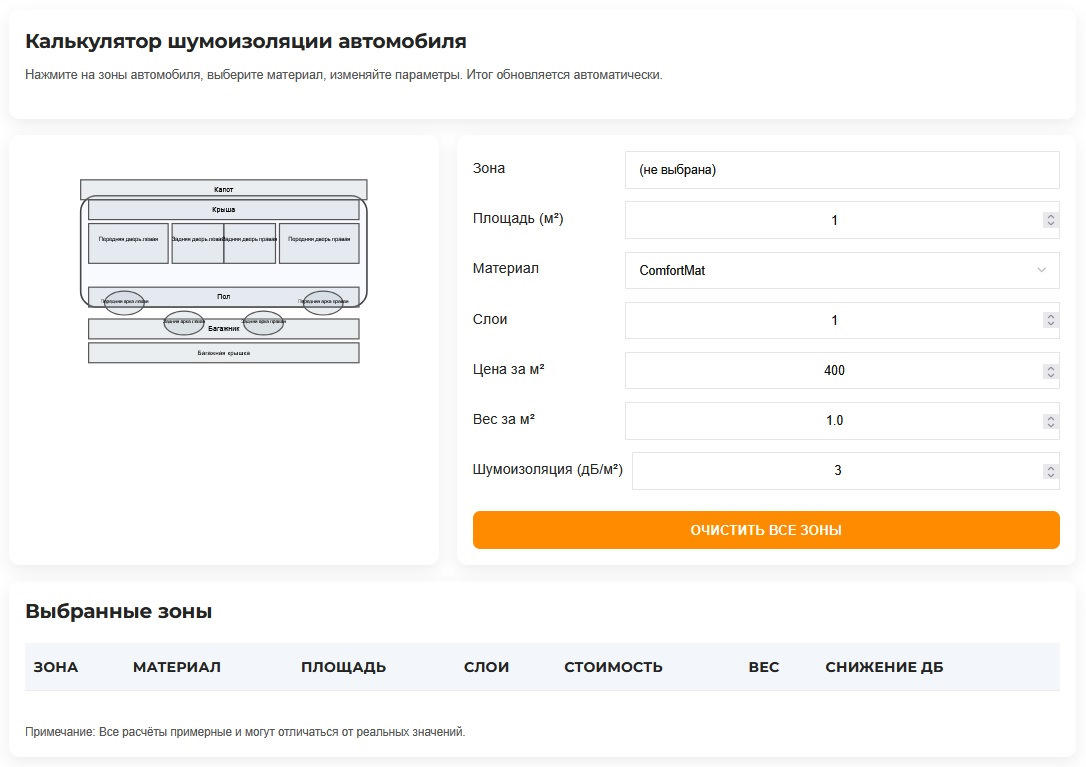Click into the Цена за м² field
This screenshot has width=1086, height=767.
coord(833,370)
